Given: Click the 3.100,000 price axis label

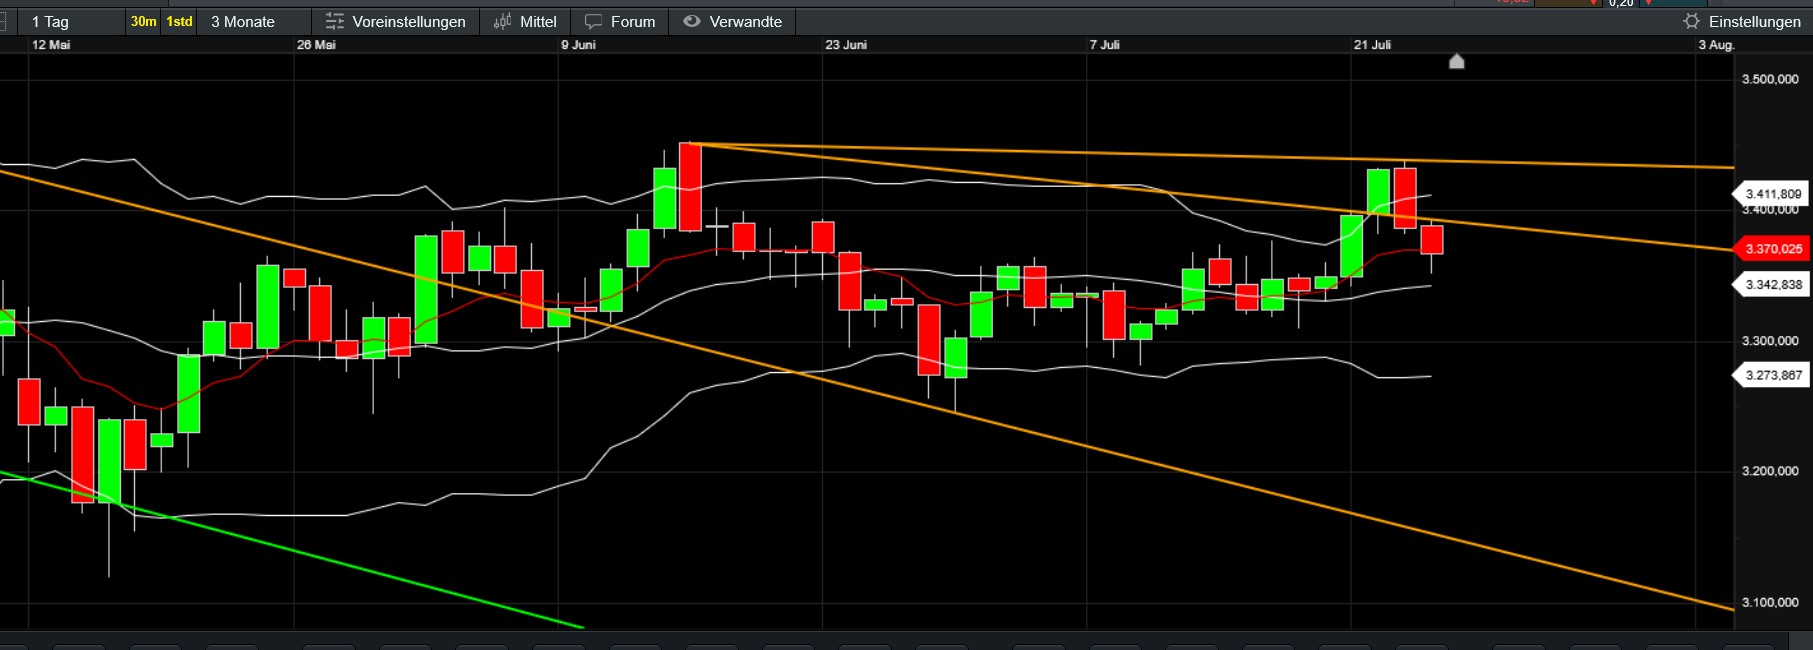Looking at the screenshot, I should tap(1770, 602).
